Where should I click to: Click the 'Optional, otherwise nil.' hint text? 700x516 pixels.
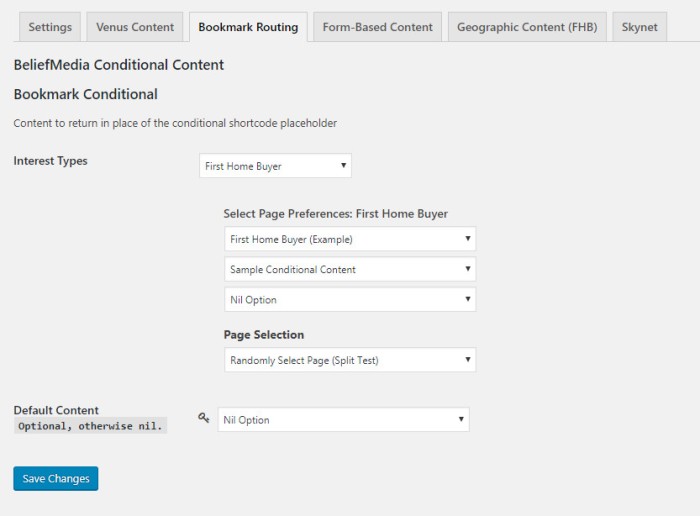coord(90,426)
